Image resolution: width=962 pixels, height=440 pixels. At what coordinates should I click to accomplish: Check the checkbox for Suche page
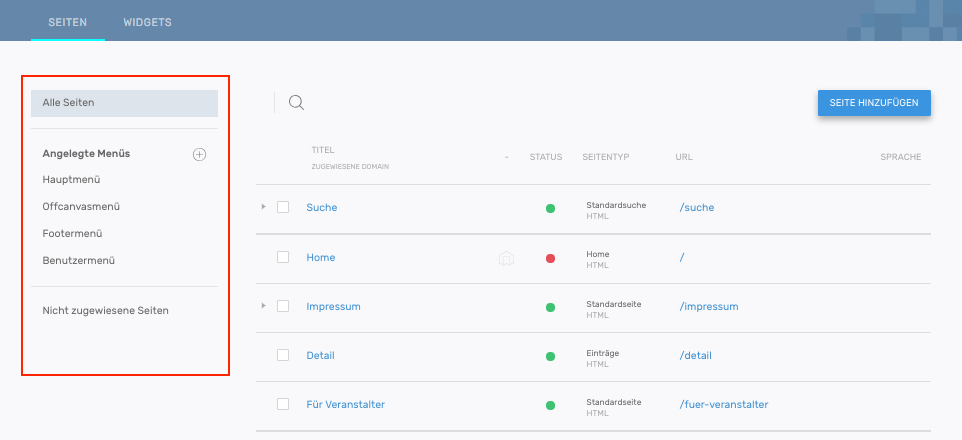tap(283, 207)
